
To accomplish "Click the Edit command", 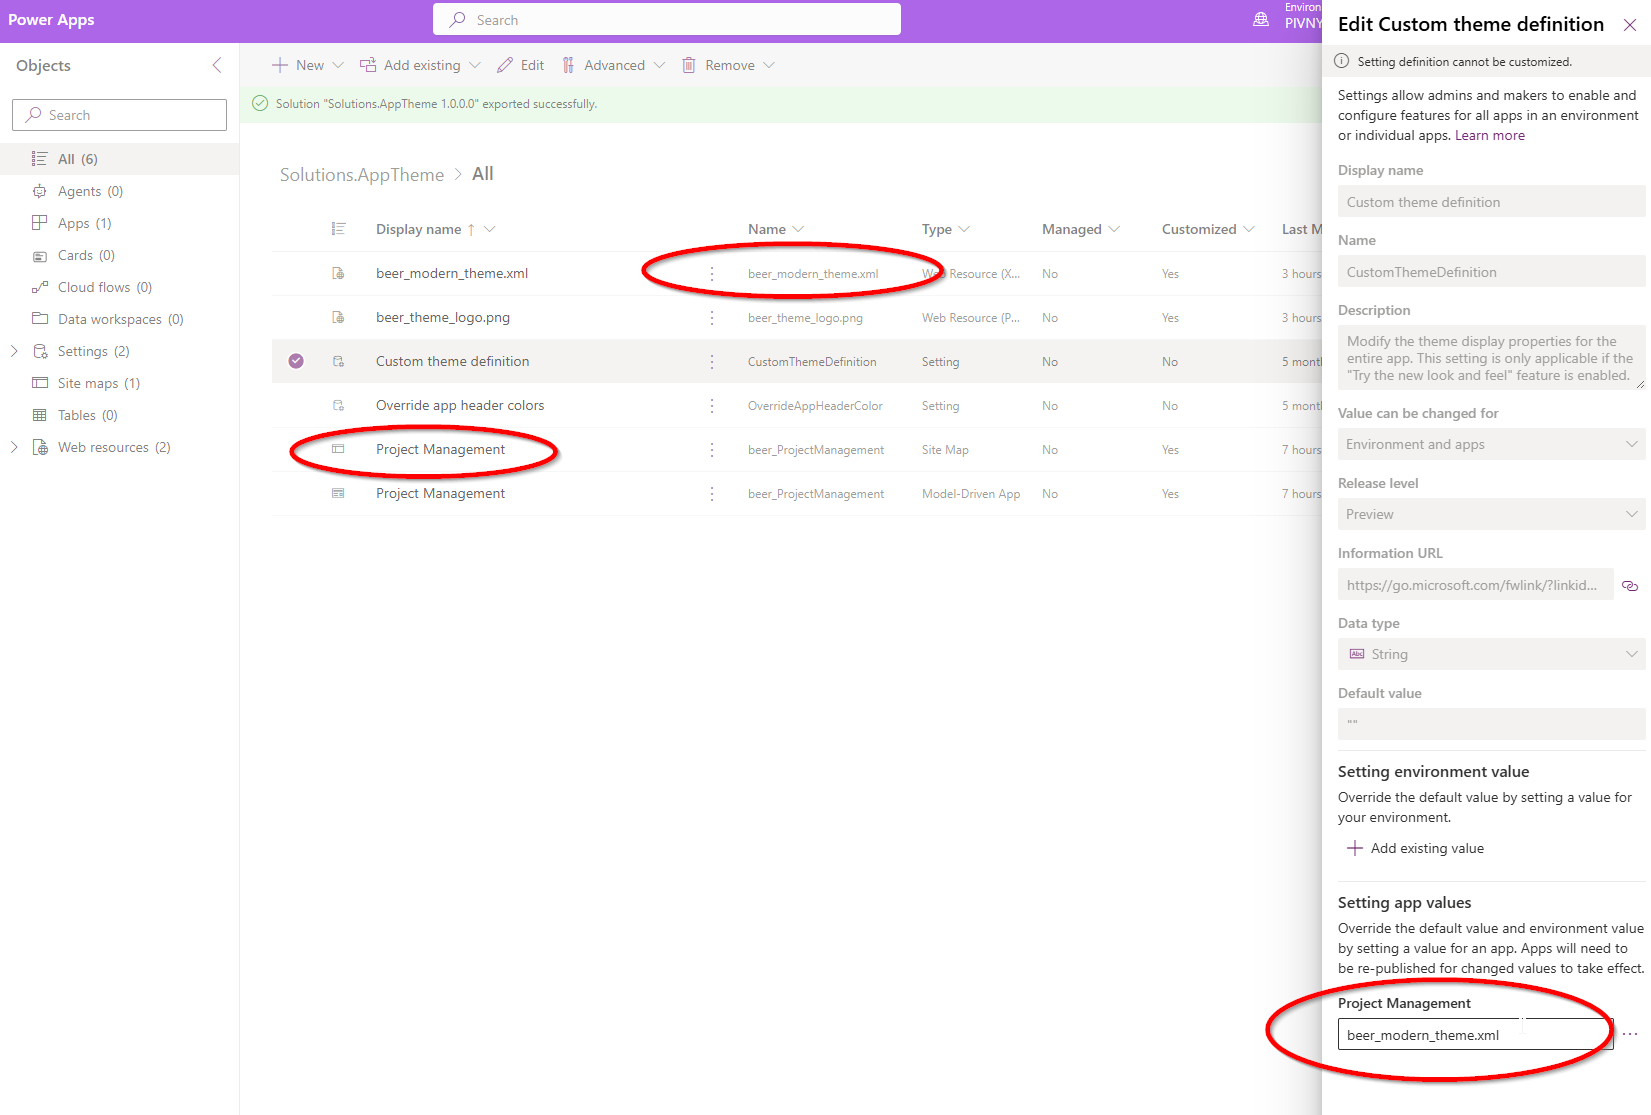I will (521, 65).
